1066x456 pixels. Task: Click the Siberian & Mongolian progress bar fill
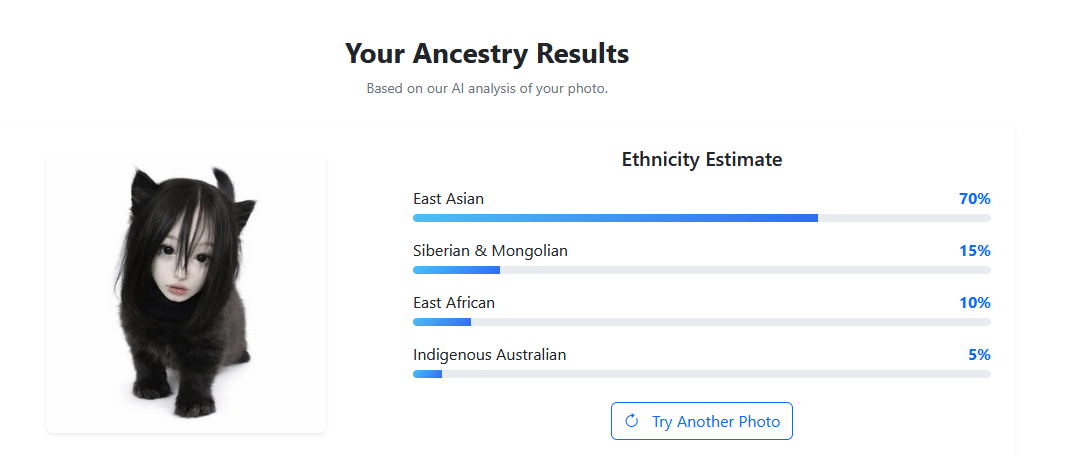[x=456, y=270]
